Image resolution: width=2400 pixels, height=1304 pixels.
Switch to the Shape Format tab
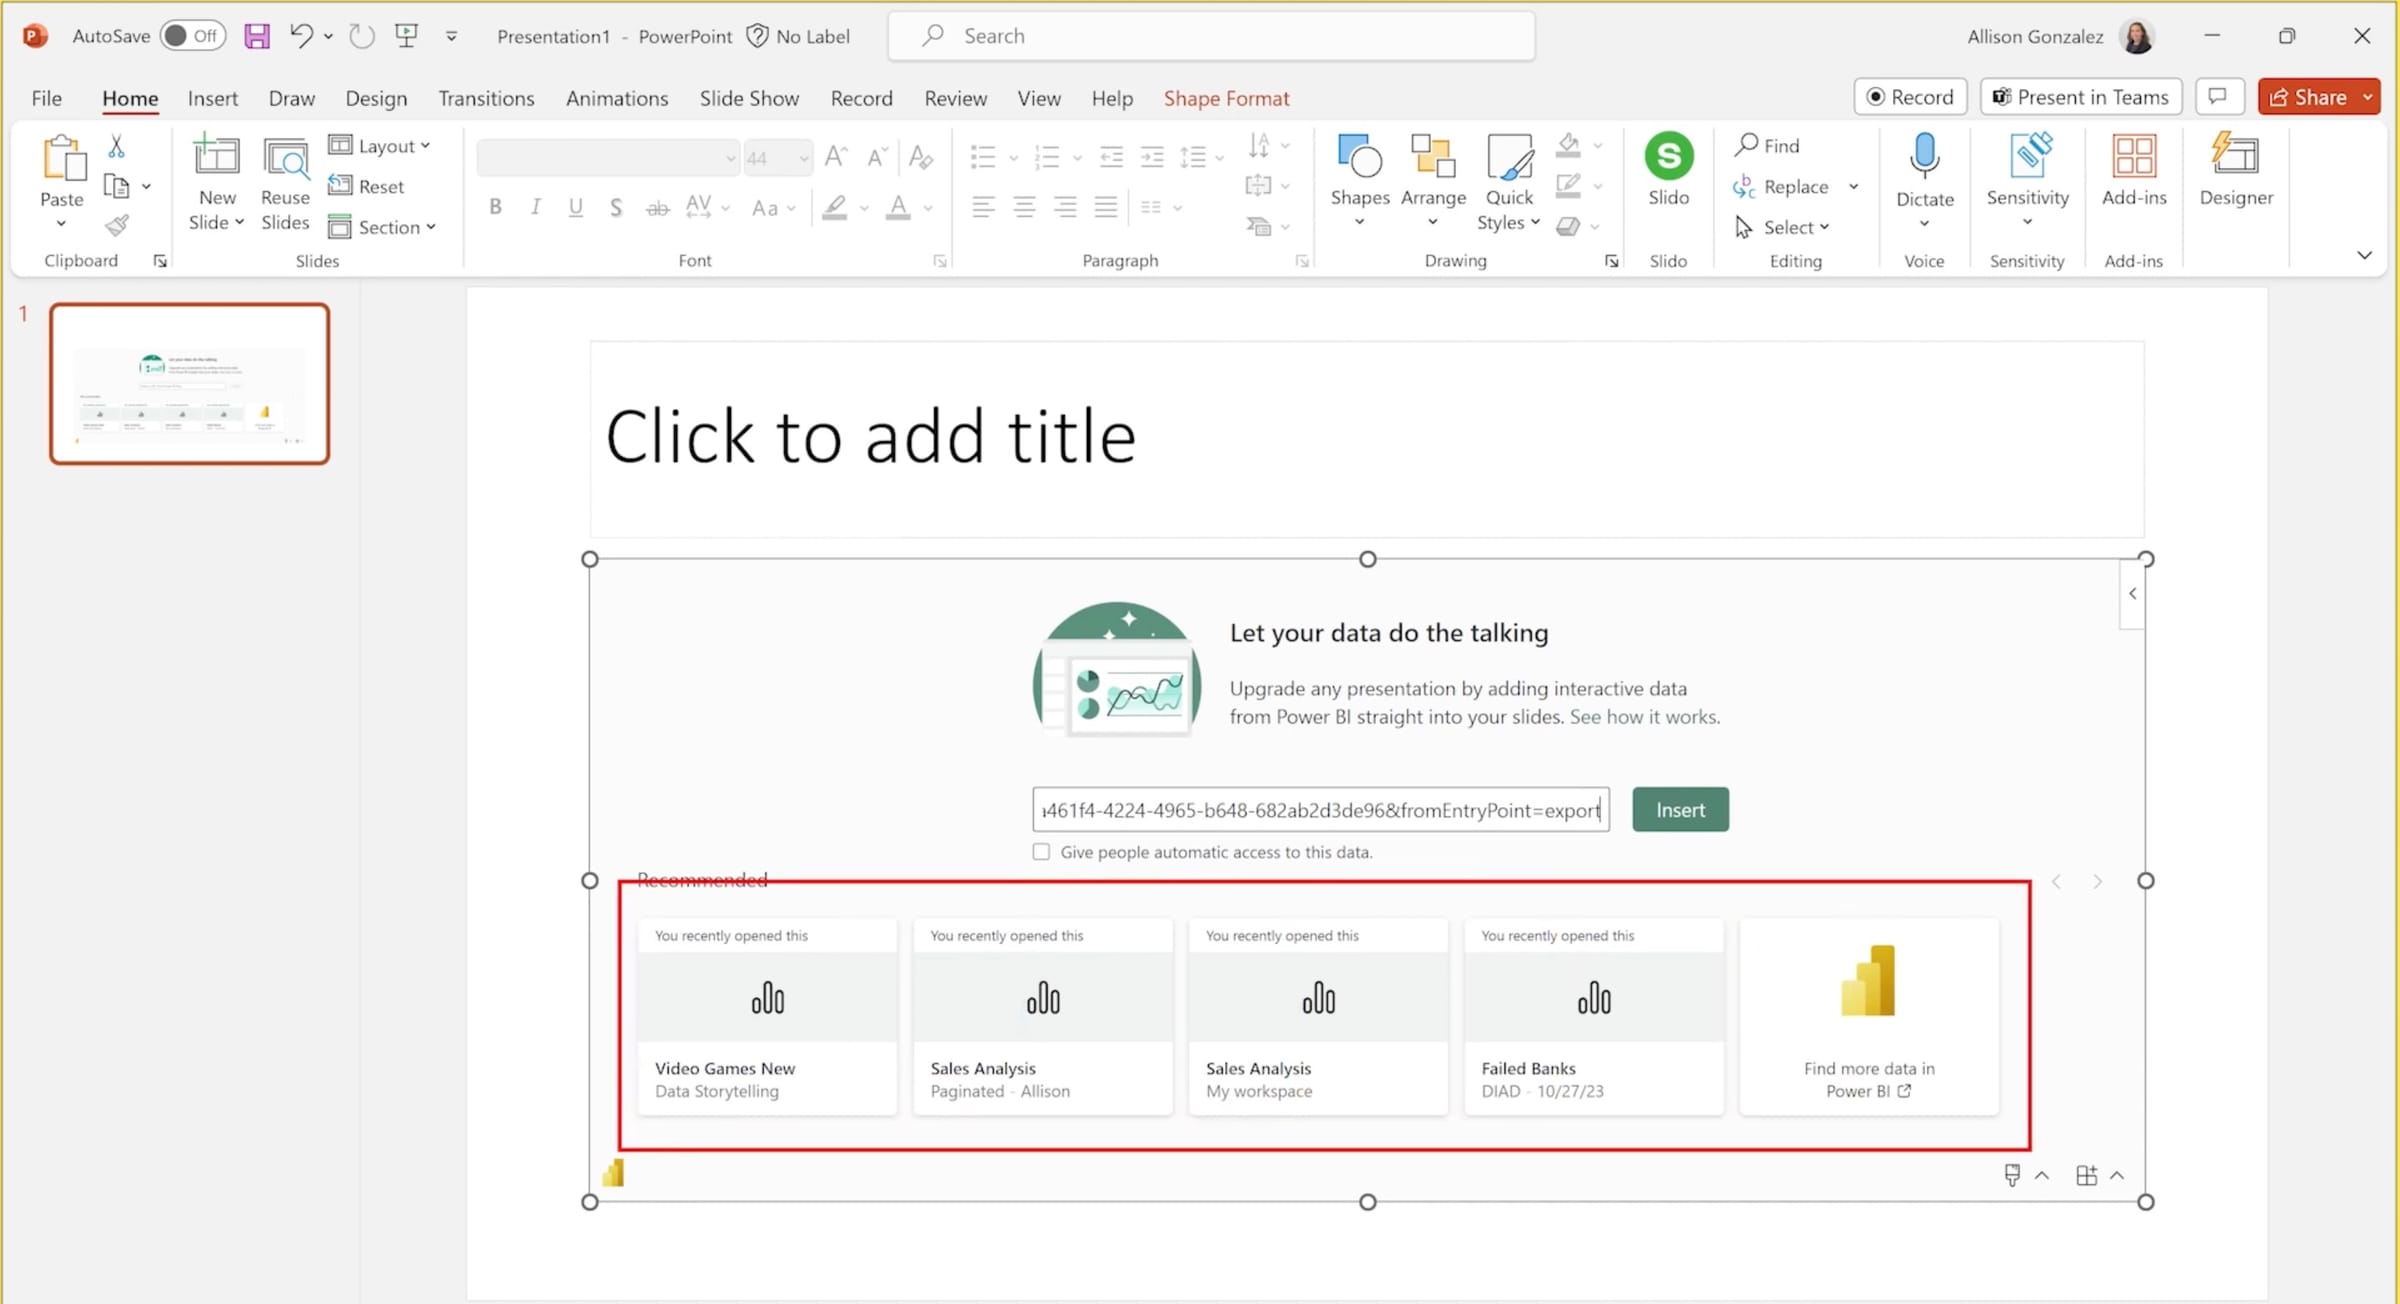tap(1227, 98)
